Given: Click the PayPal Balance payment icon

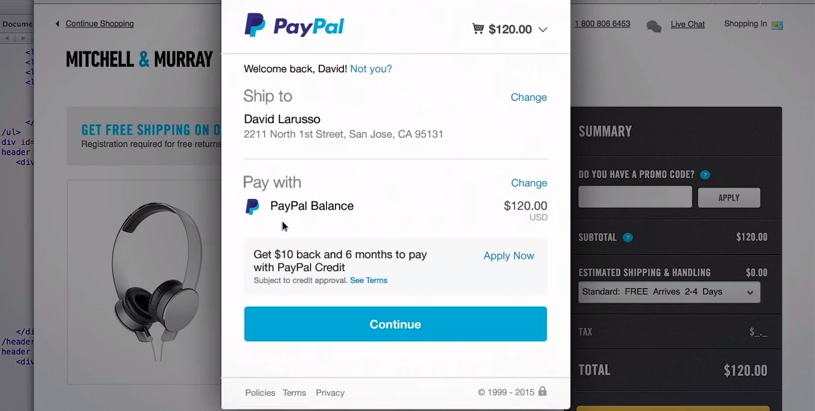Looking at the screenshot, I should click(x=252, y=207).
